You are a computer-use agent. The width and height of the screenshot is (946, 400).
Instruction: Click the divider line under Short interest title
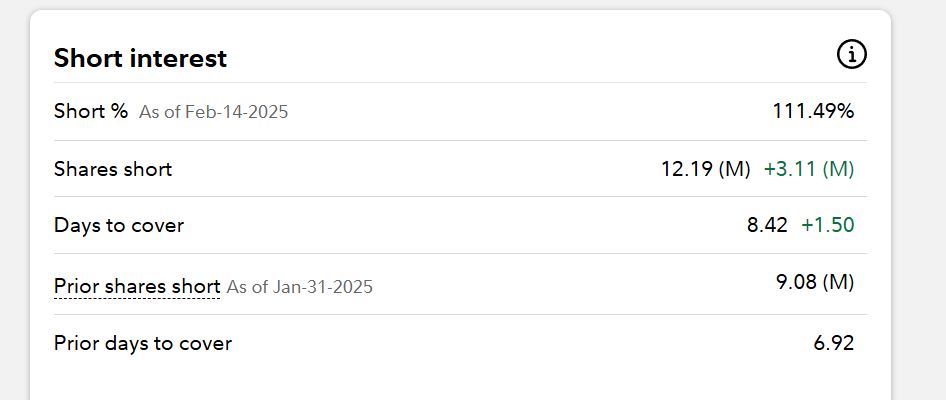[460, 82]
